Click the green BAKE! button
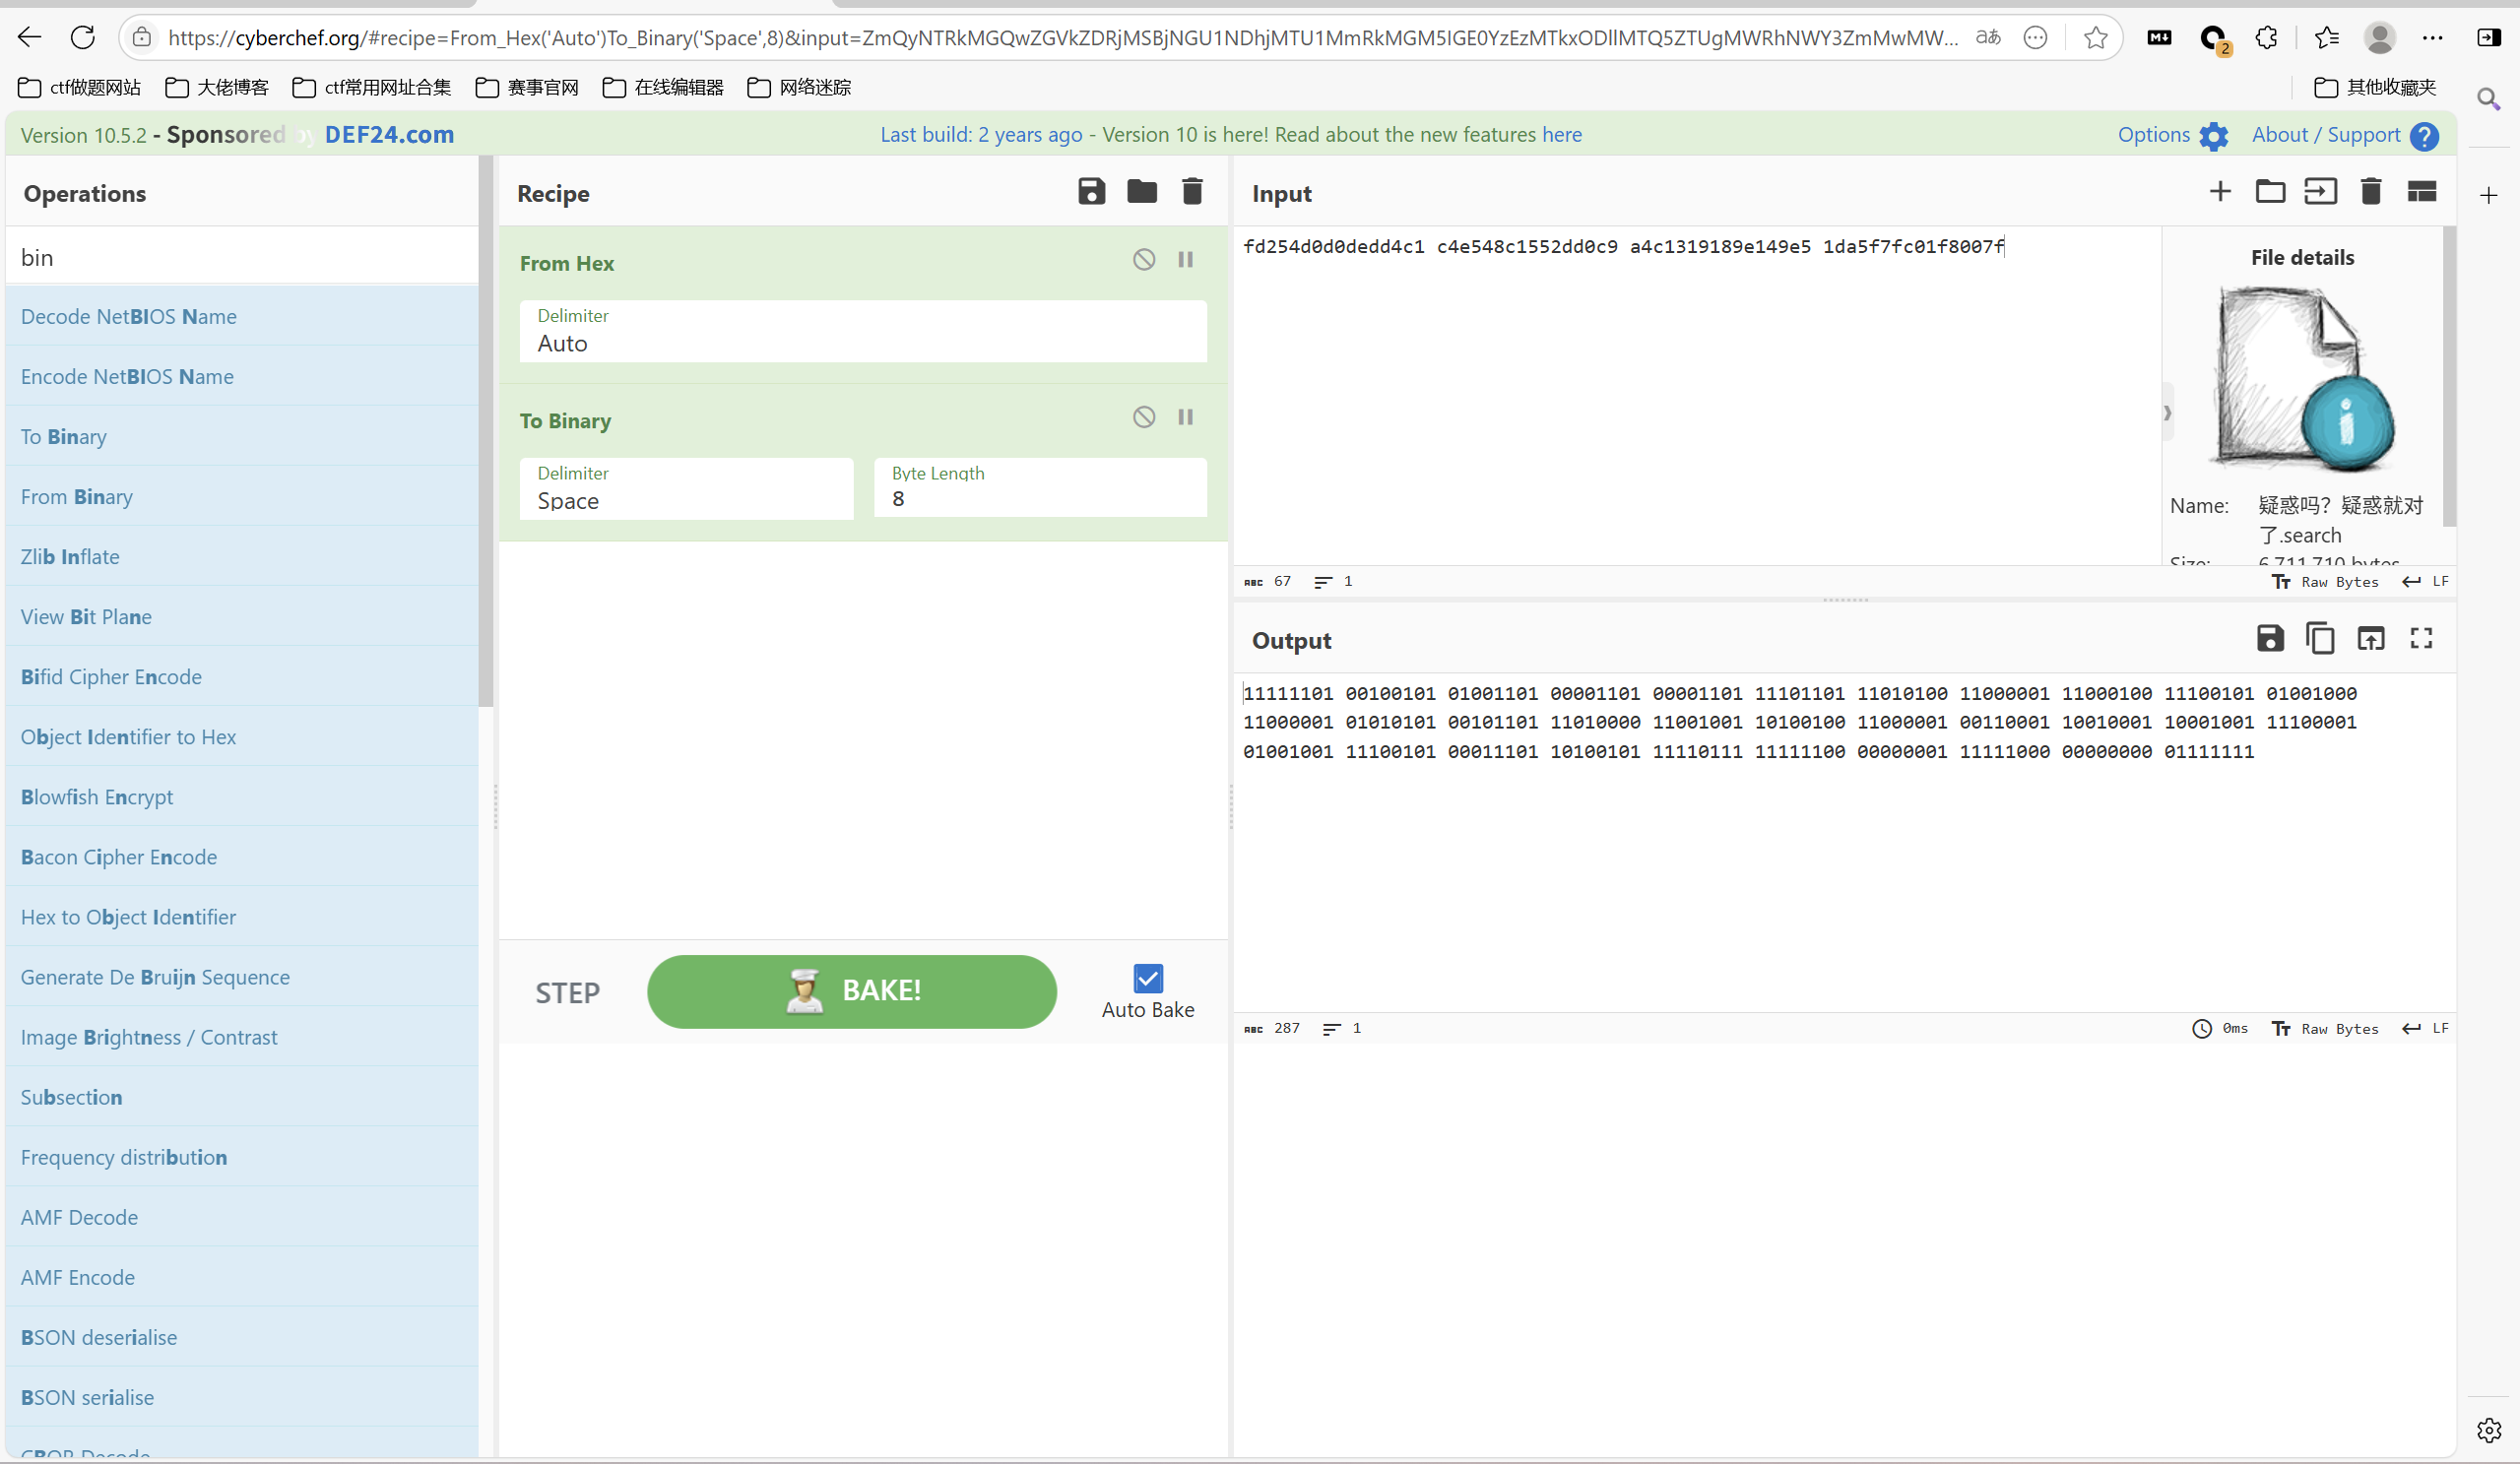 click(x=852, y=991)
